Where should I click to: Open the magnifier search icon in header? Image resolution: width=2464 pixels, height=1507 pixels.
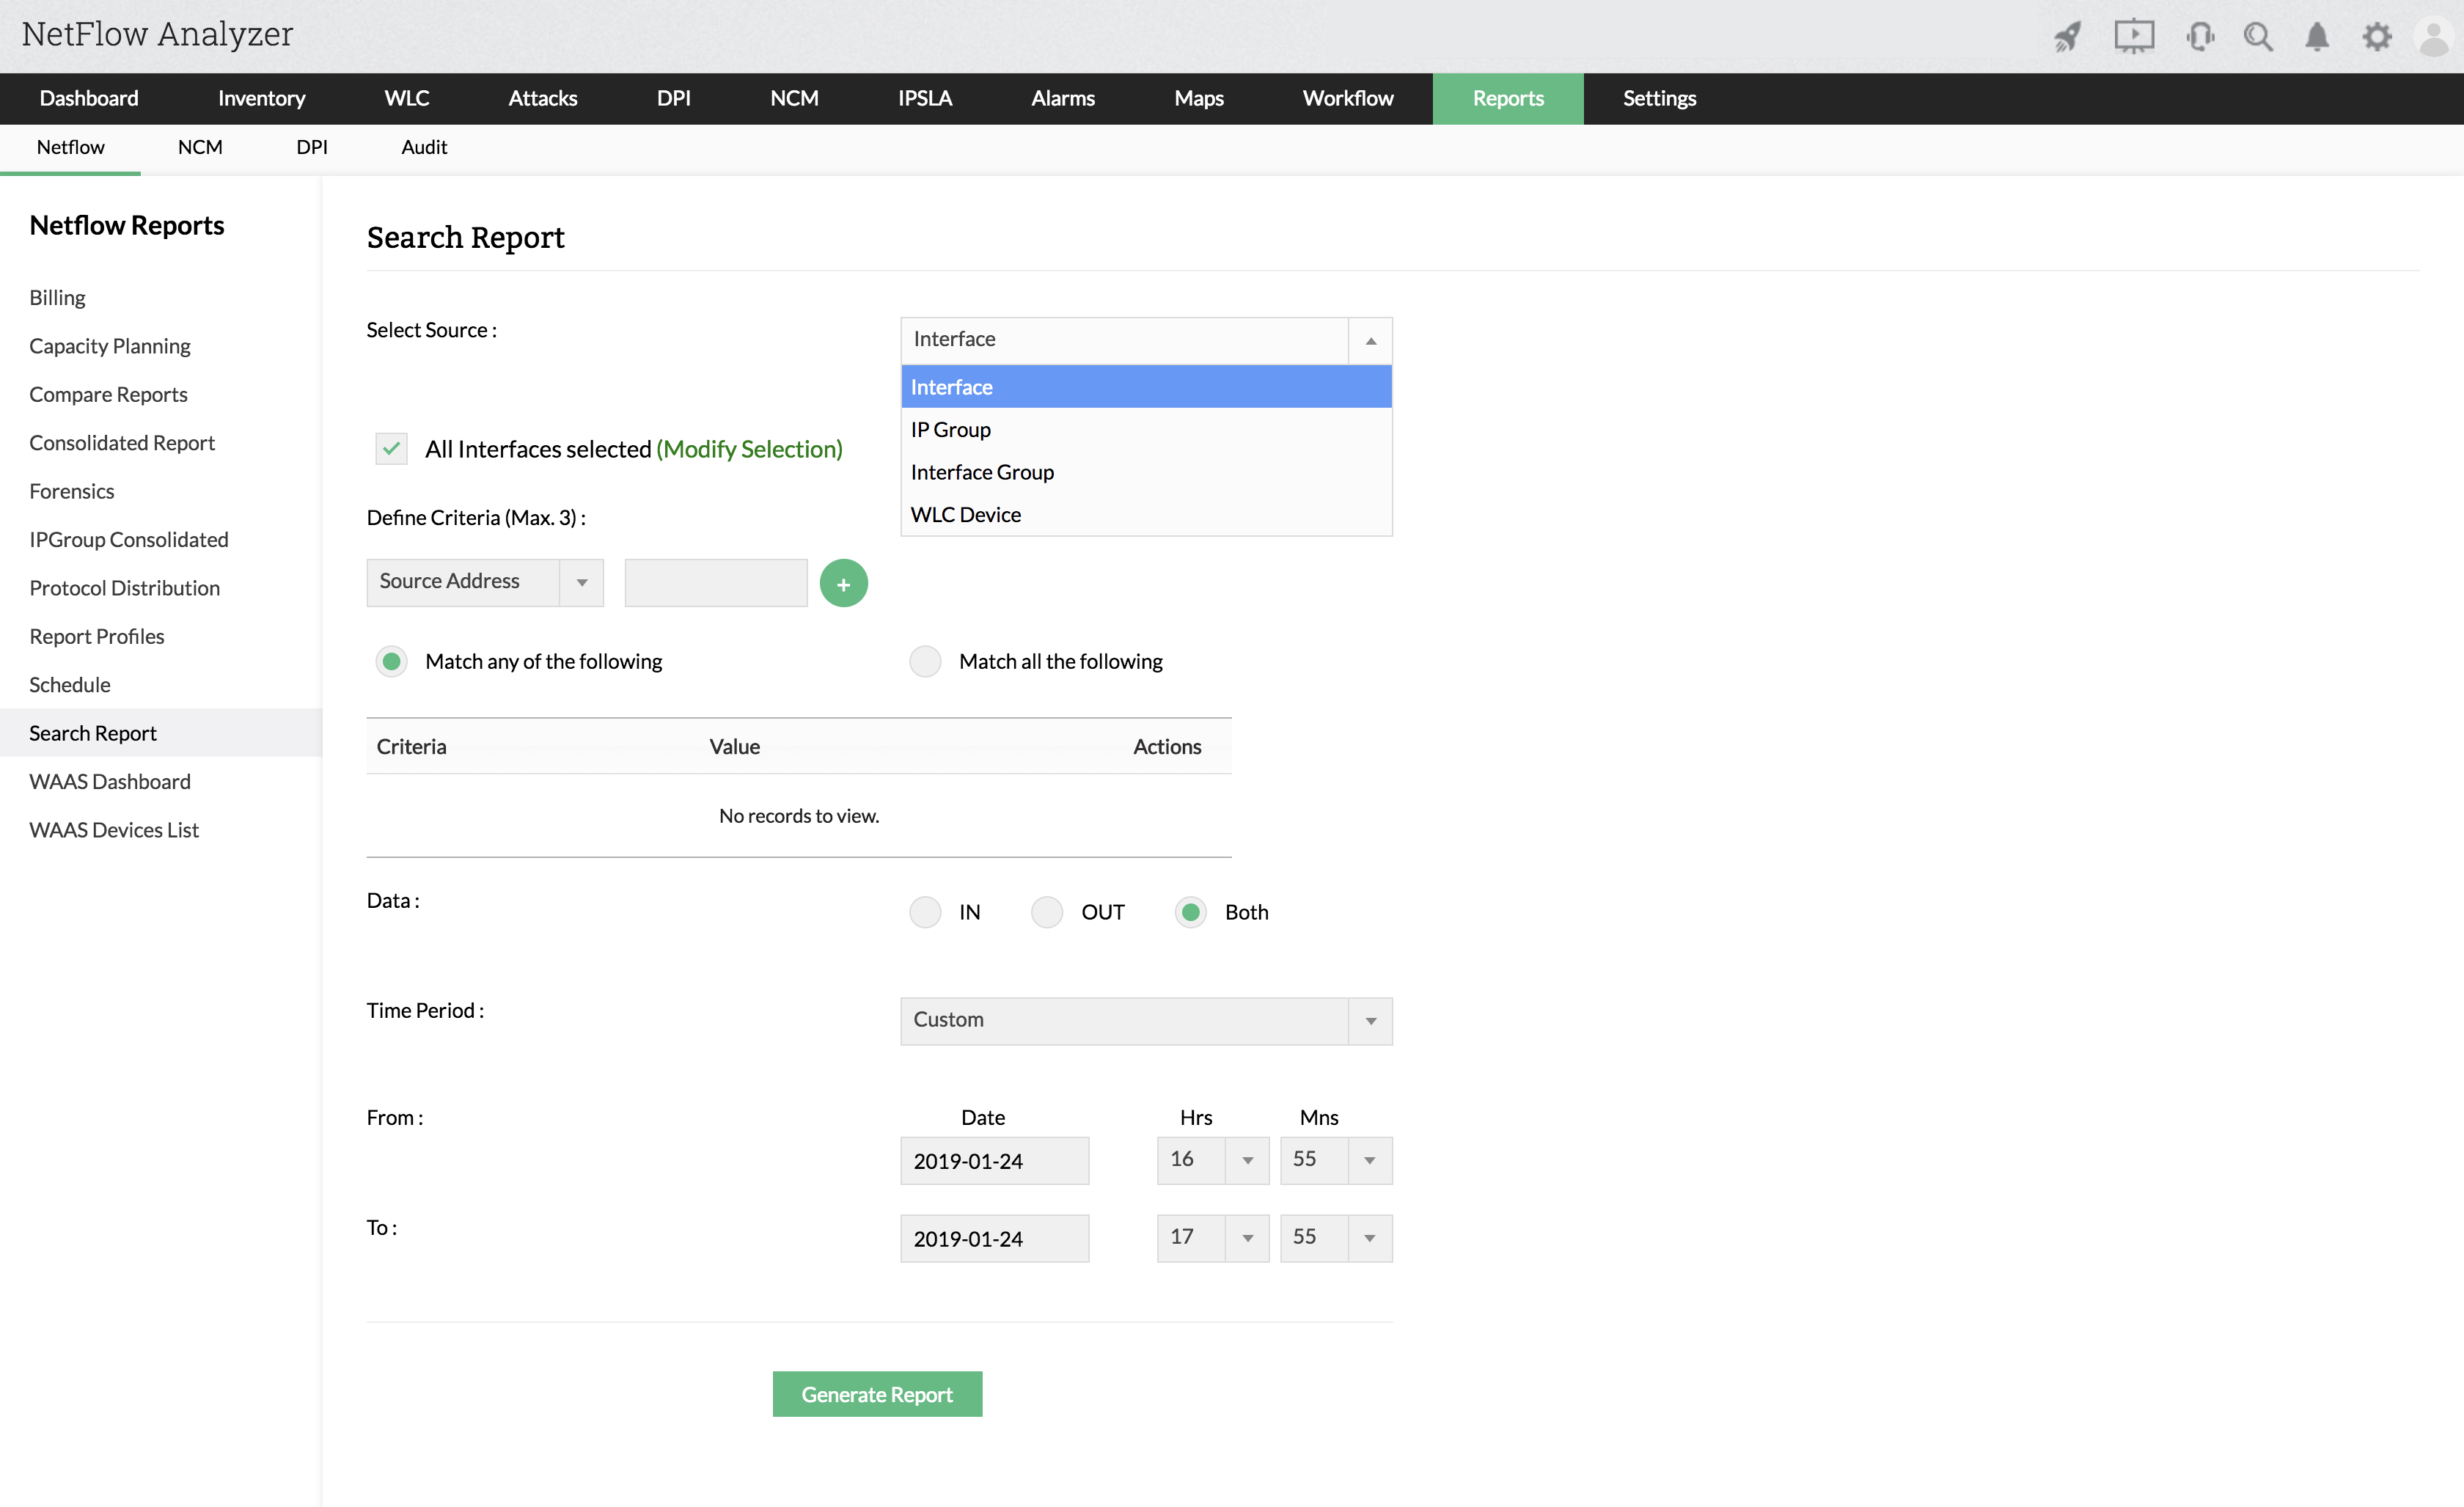(x=2257, y=37)
